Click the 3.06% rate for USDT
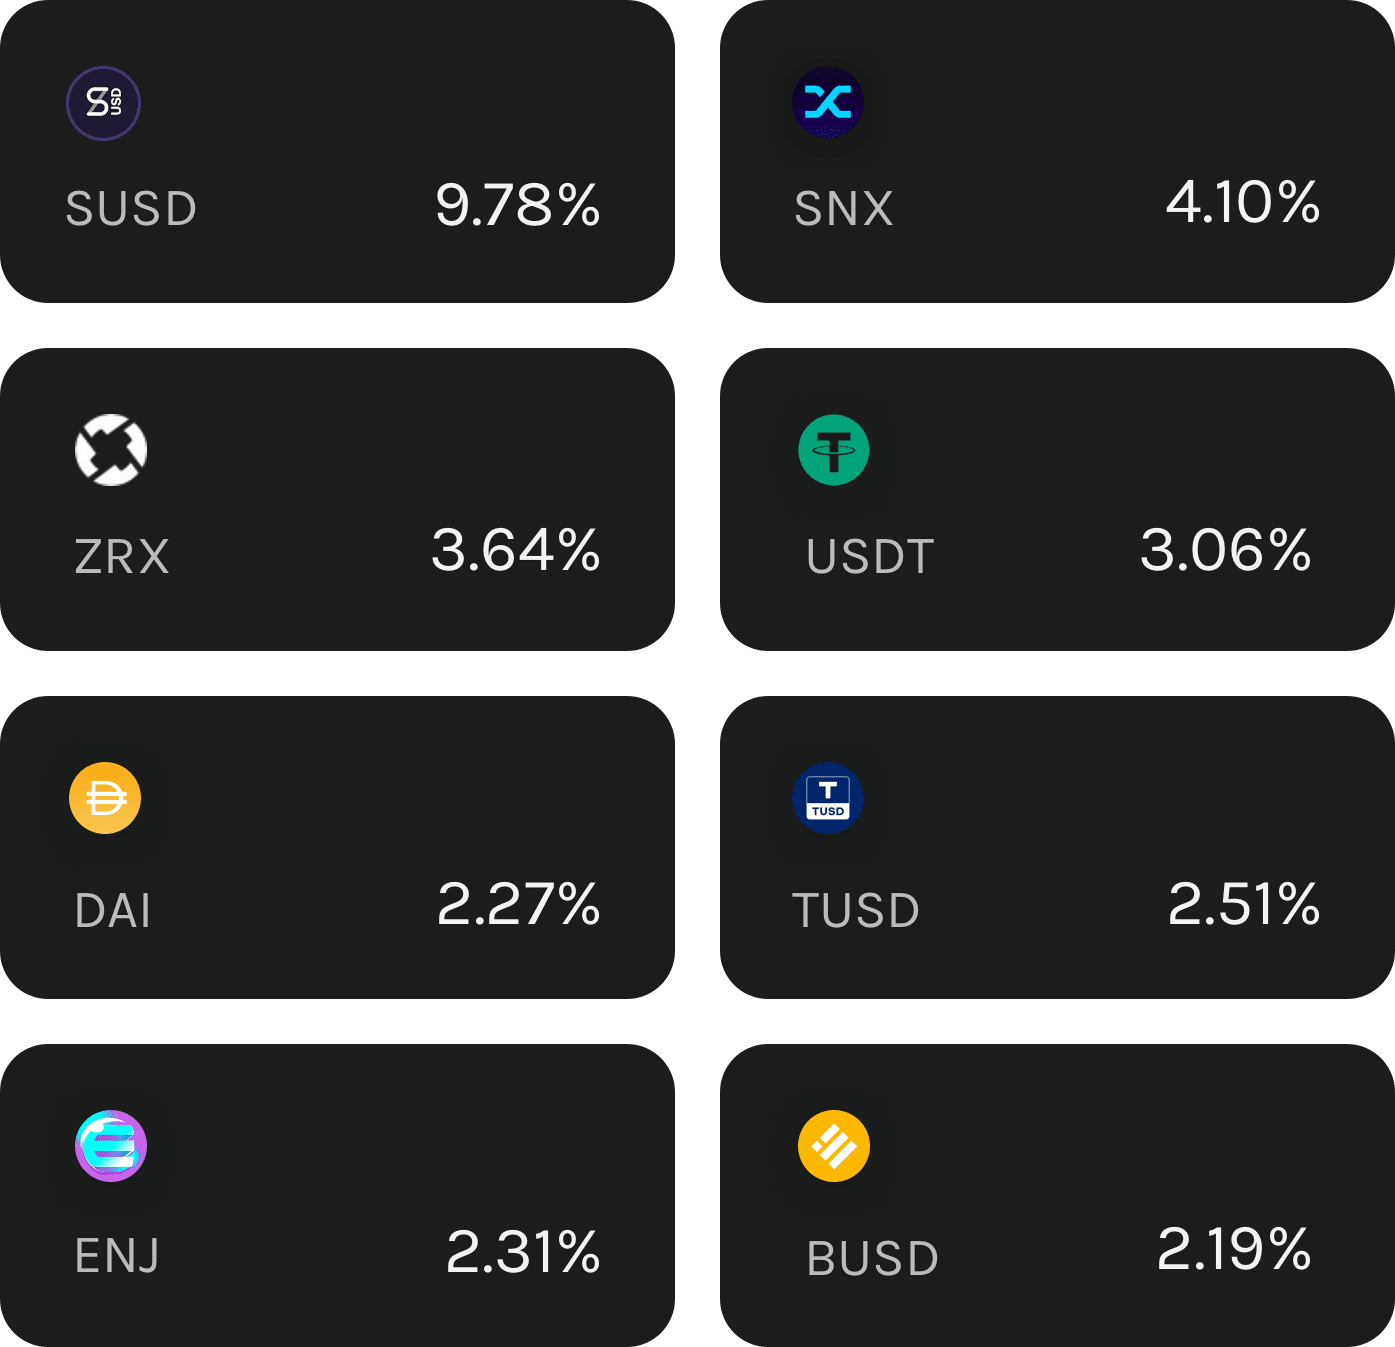Image resolution: width=1395 pixels, height=1347 pixels. click(1226, 551)
